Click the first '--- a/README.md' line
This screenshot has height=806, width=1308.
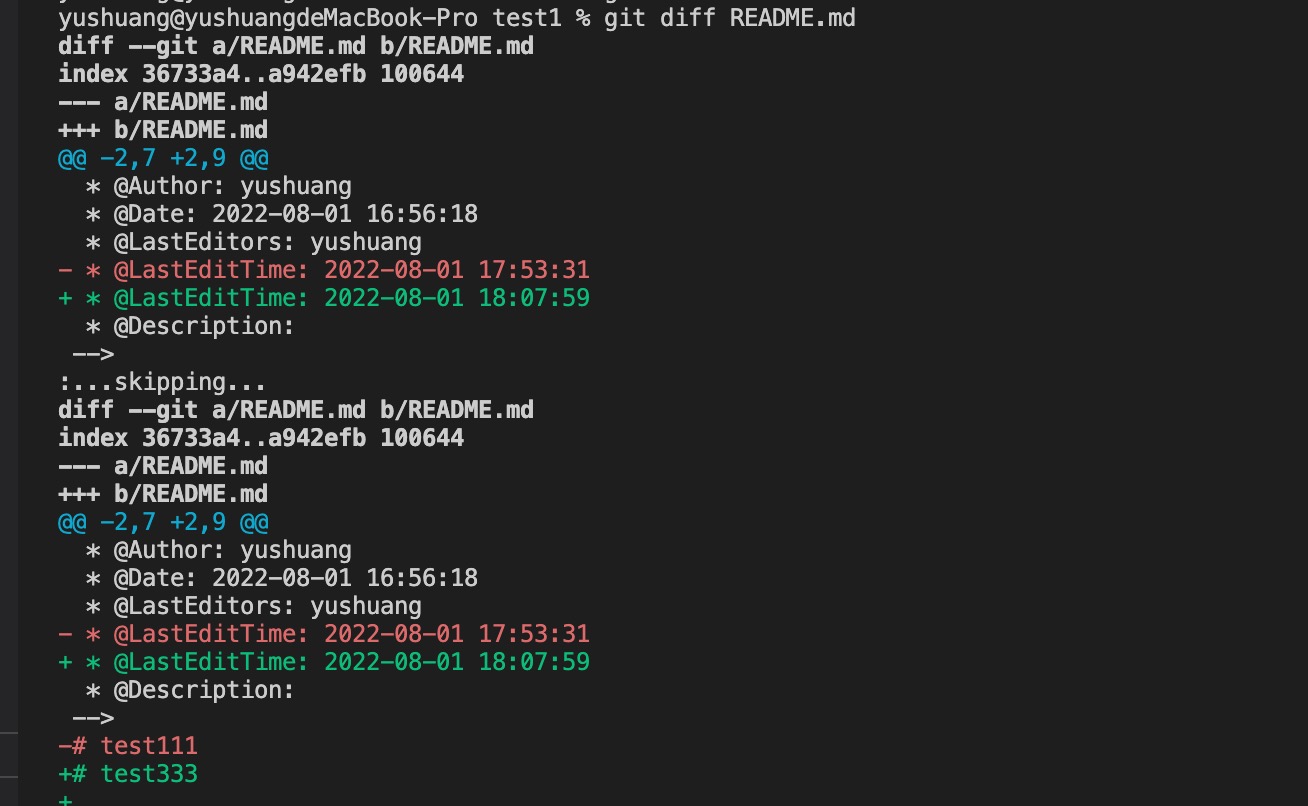pyautogui.click(x=162, y=102)
